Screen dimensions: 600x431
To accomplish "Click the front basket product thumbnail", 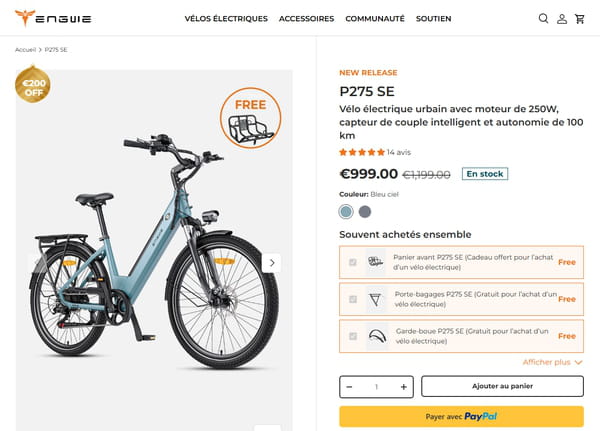I will (376, 262).
